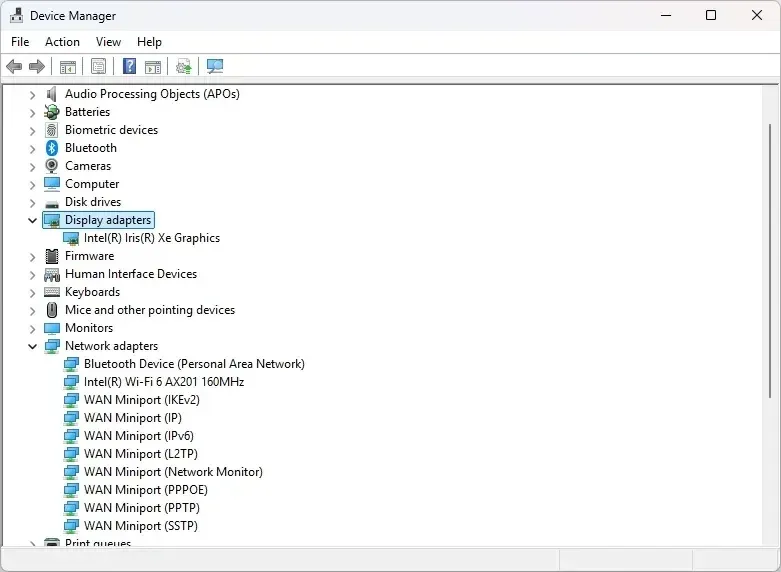Click the Update device driver toolbar icon
Image resolution: width=781 pixels, height=572 pixels.
coord(184,66)
